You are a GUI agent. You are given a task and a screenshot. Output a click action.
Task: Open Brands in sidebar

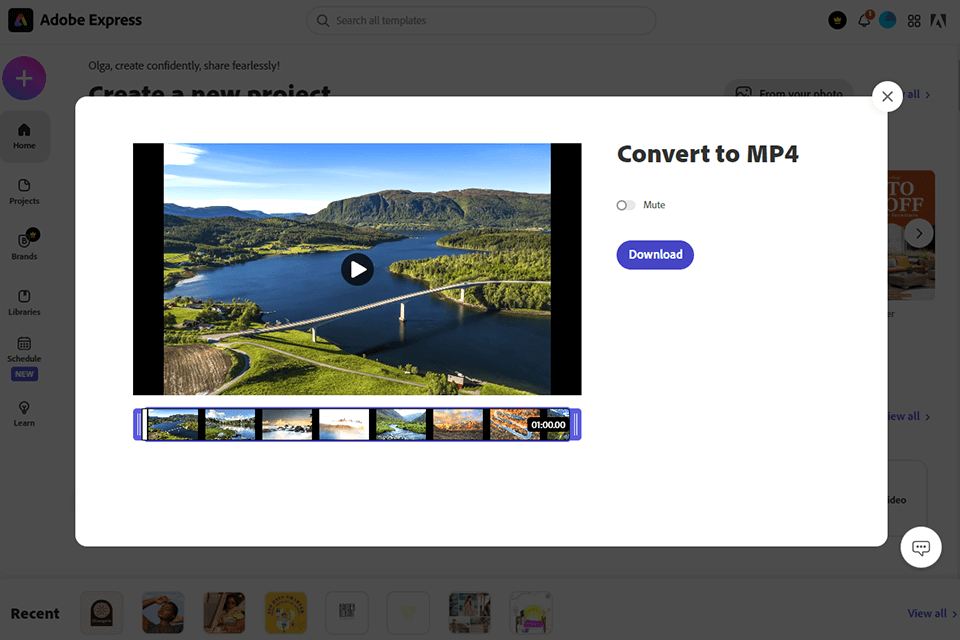click(24, 245)
